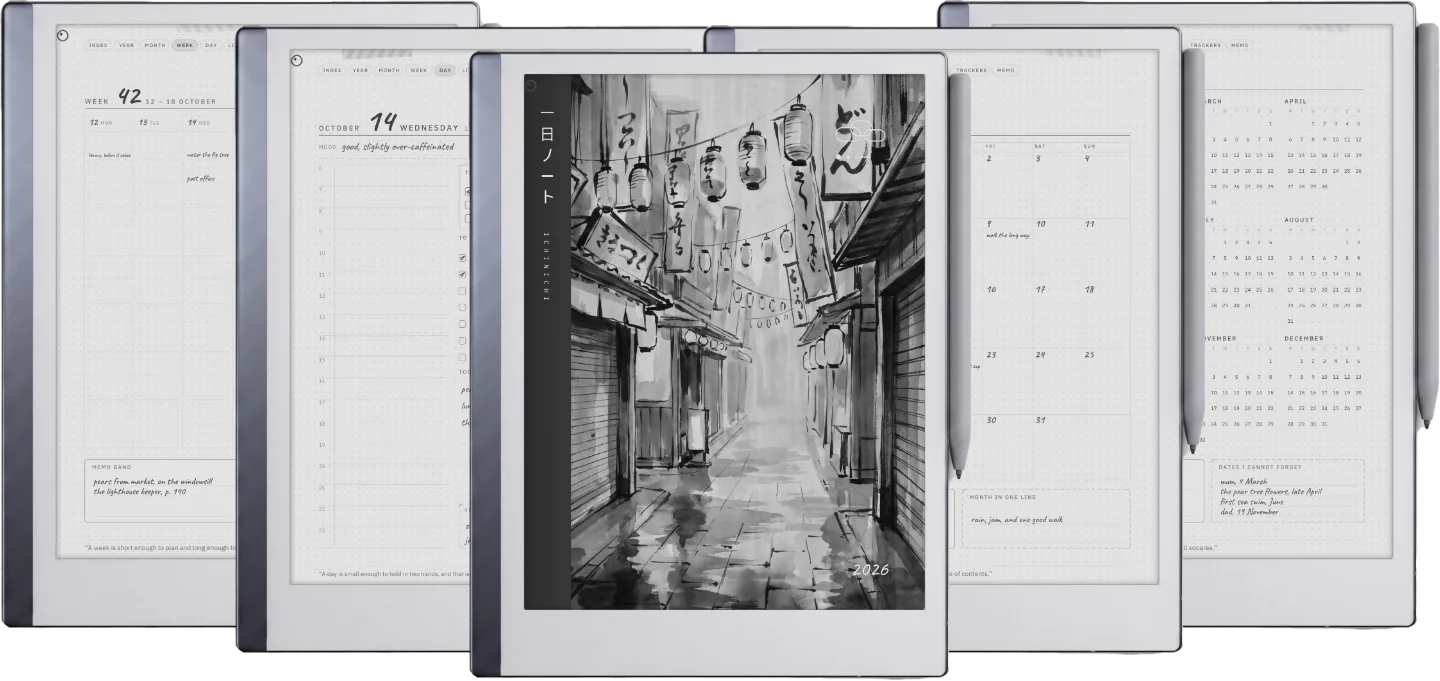1440x681 pixels.
Task: Open day "12 MON" in the weekly view
Action: (x=101, y=123)
